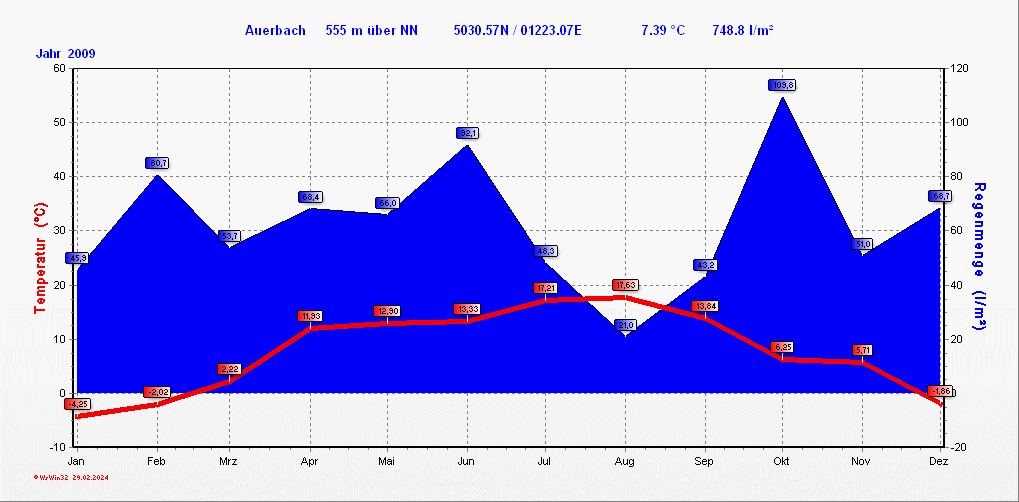Click the January temperature label -4,25
Image resolution: width=1019 pixels, height=502 pixels.
click(77, 404)
